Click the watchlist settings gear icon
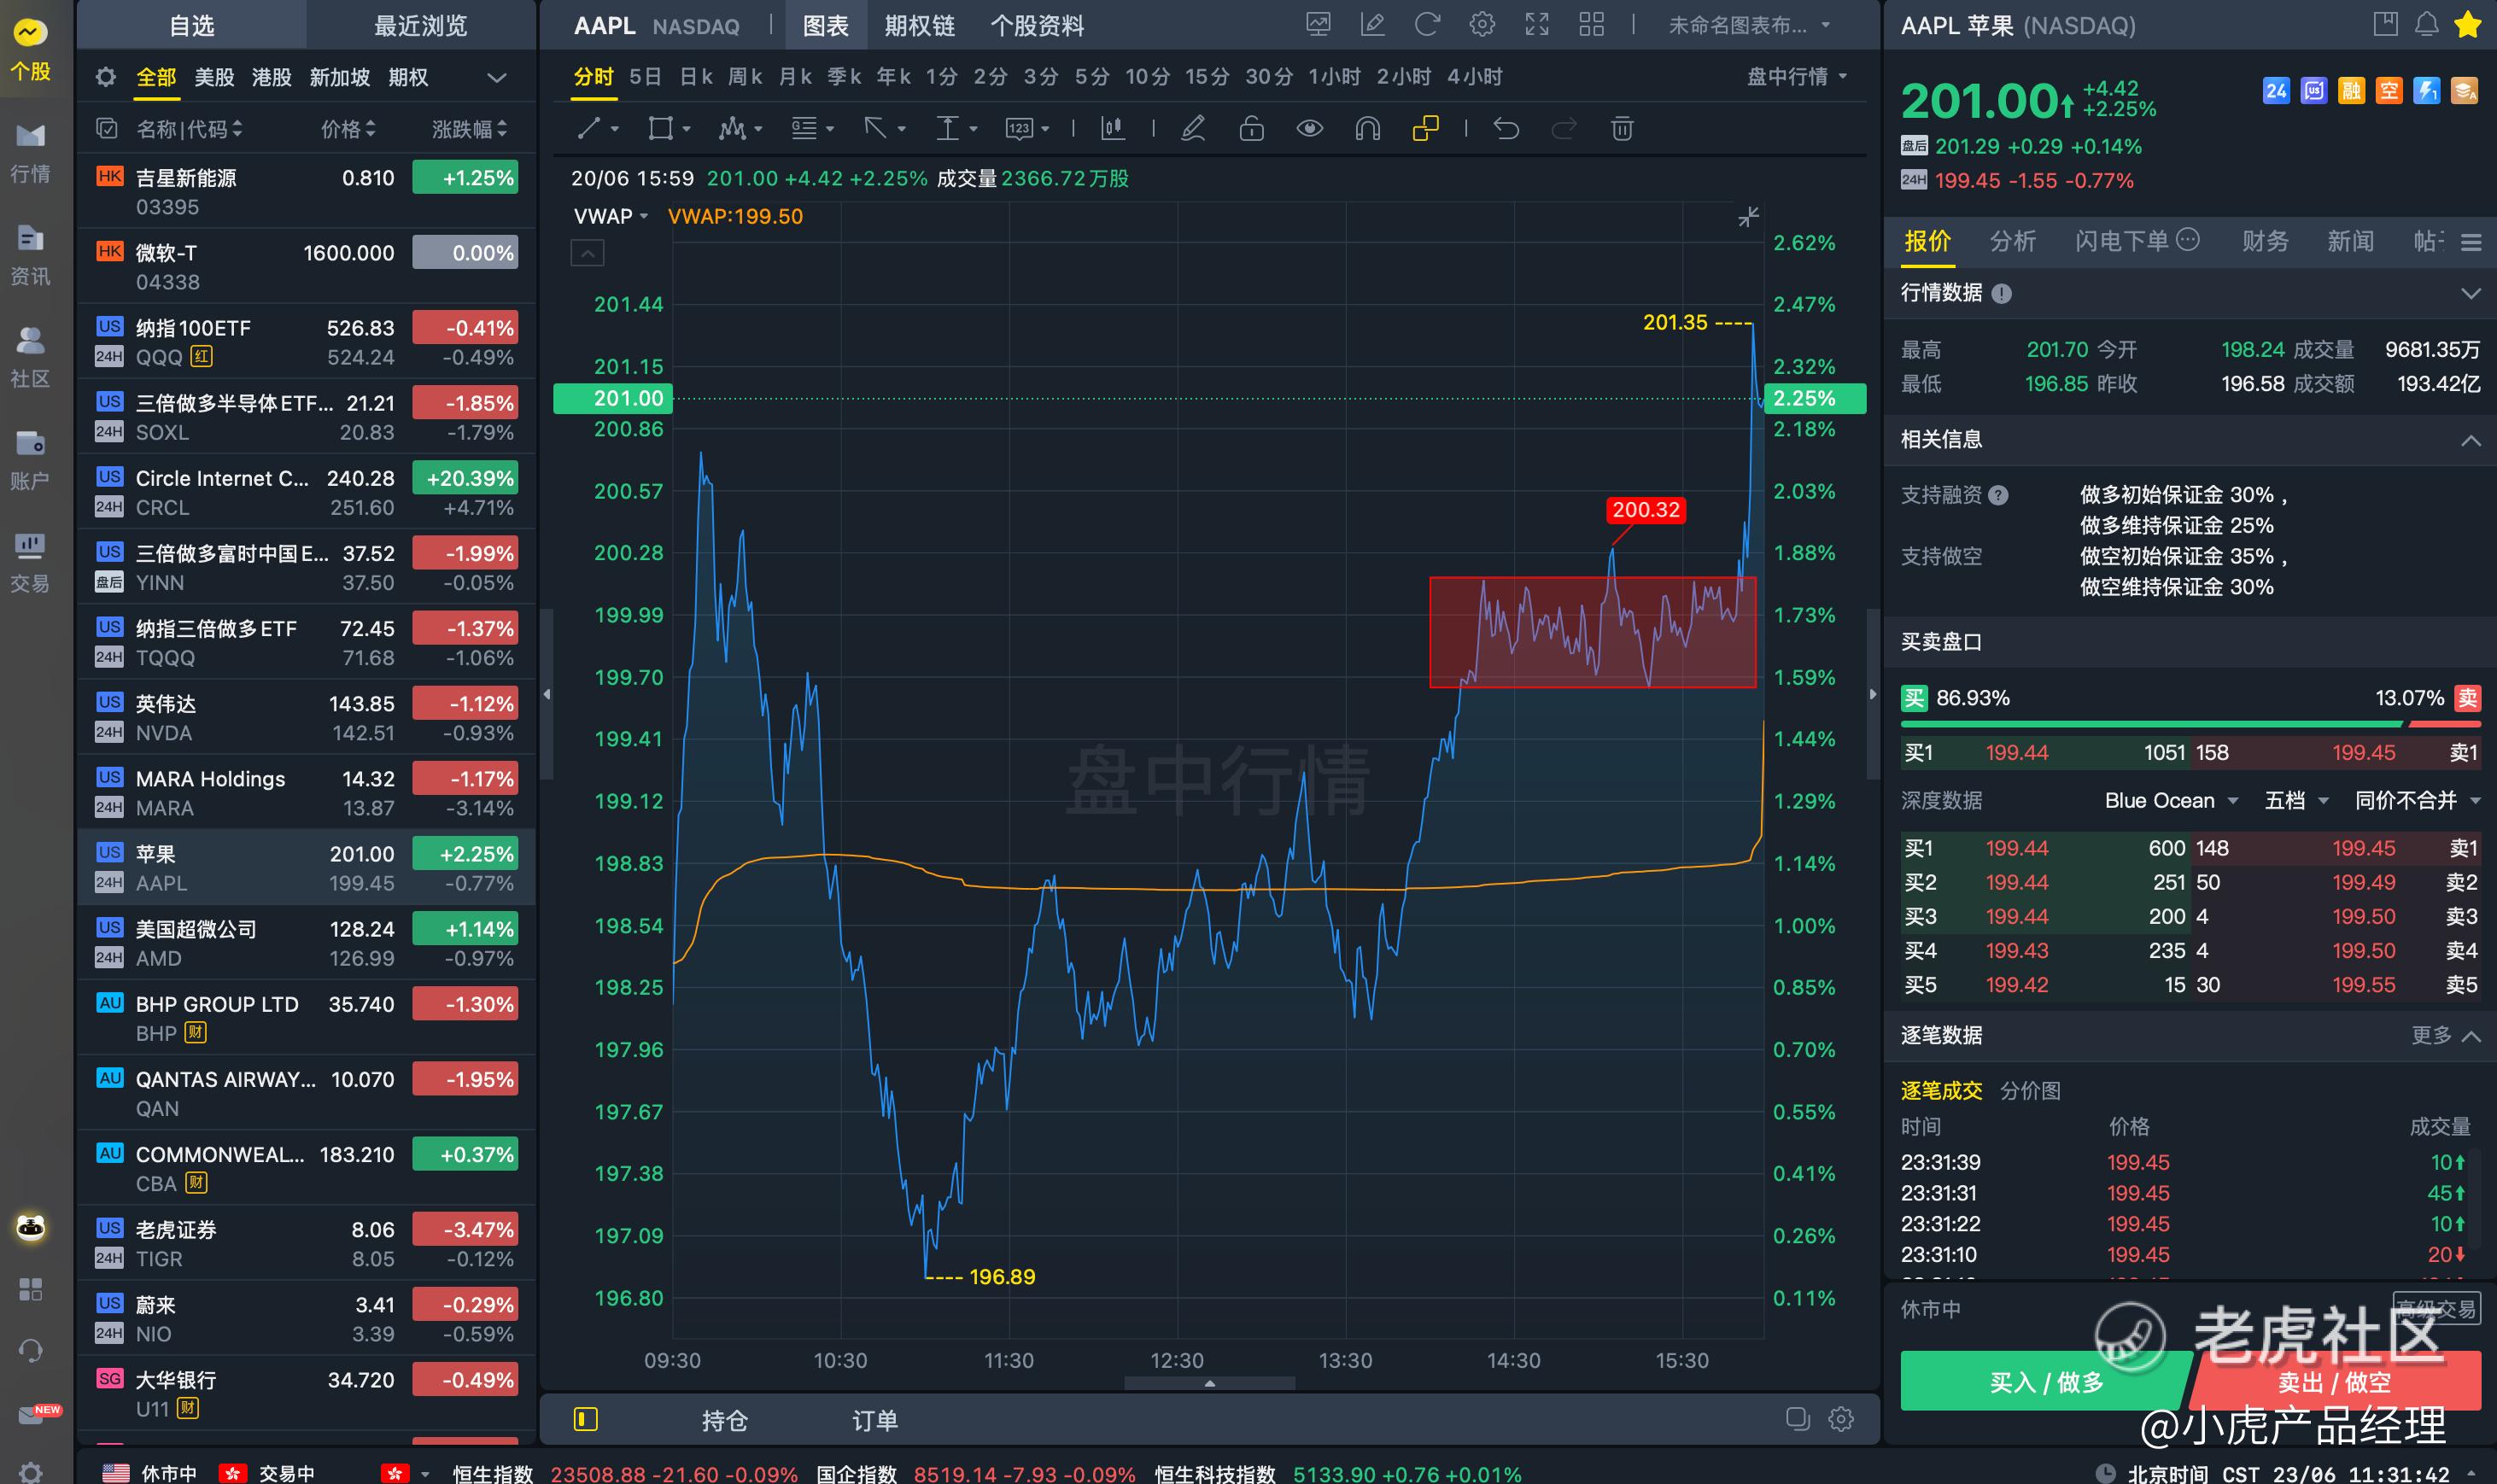The width and height of the screenshot is (2497, 1484). [x=106, y=77]
